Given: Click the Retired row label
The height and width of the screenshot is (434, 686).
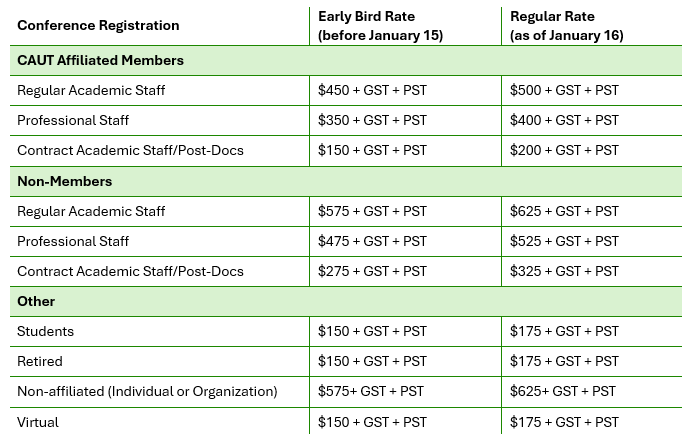Looking at the screenshot, I should point(40,361).
